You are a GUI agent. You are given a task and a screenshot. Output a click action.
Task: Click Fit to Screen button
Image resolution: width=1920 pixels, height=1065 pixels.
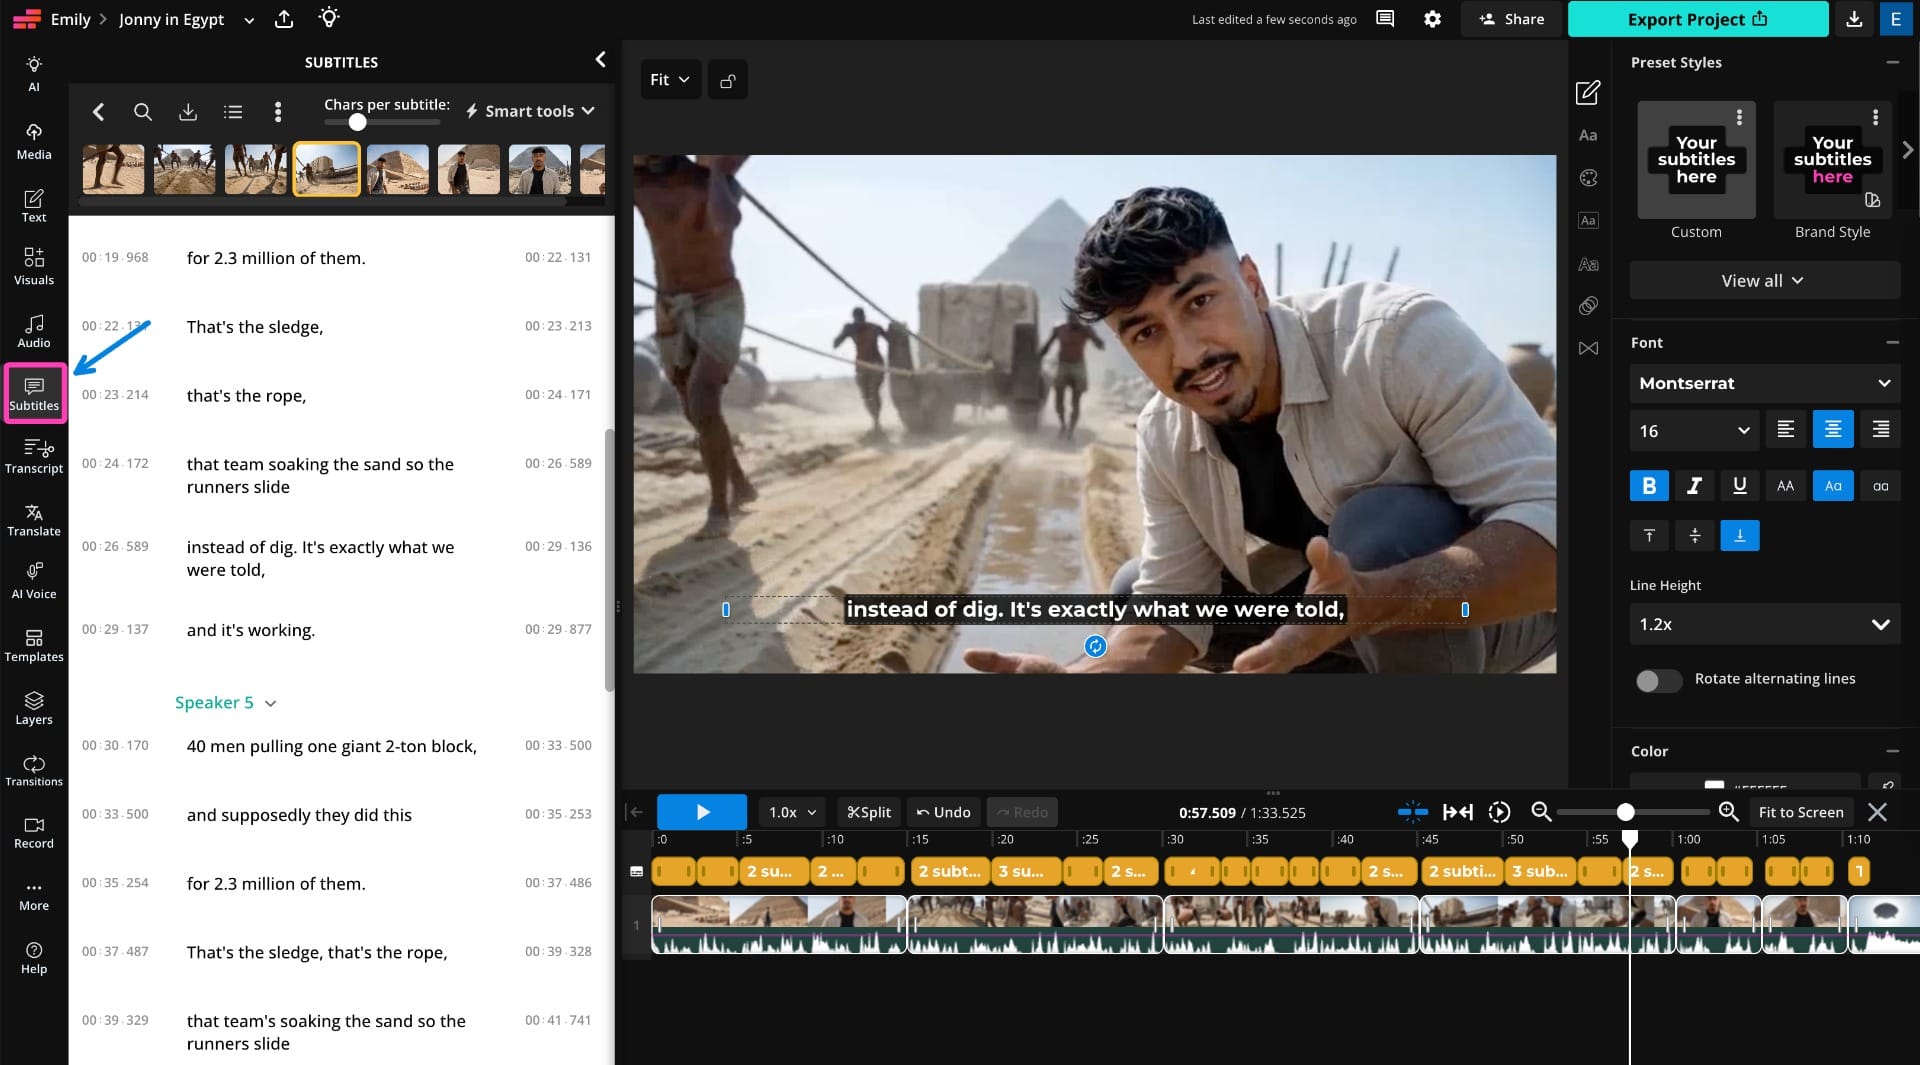point(1801,812)
